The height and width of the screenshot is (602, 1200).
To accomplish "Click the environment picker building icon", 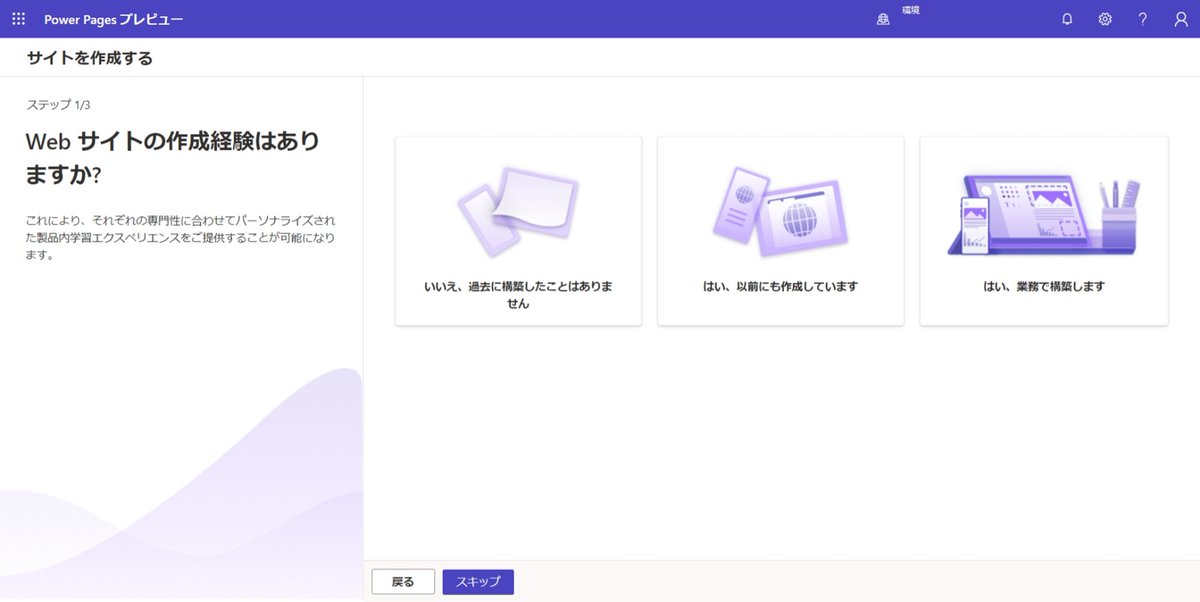I will coord(884,18).
